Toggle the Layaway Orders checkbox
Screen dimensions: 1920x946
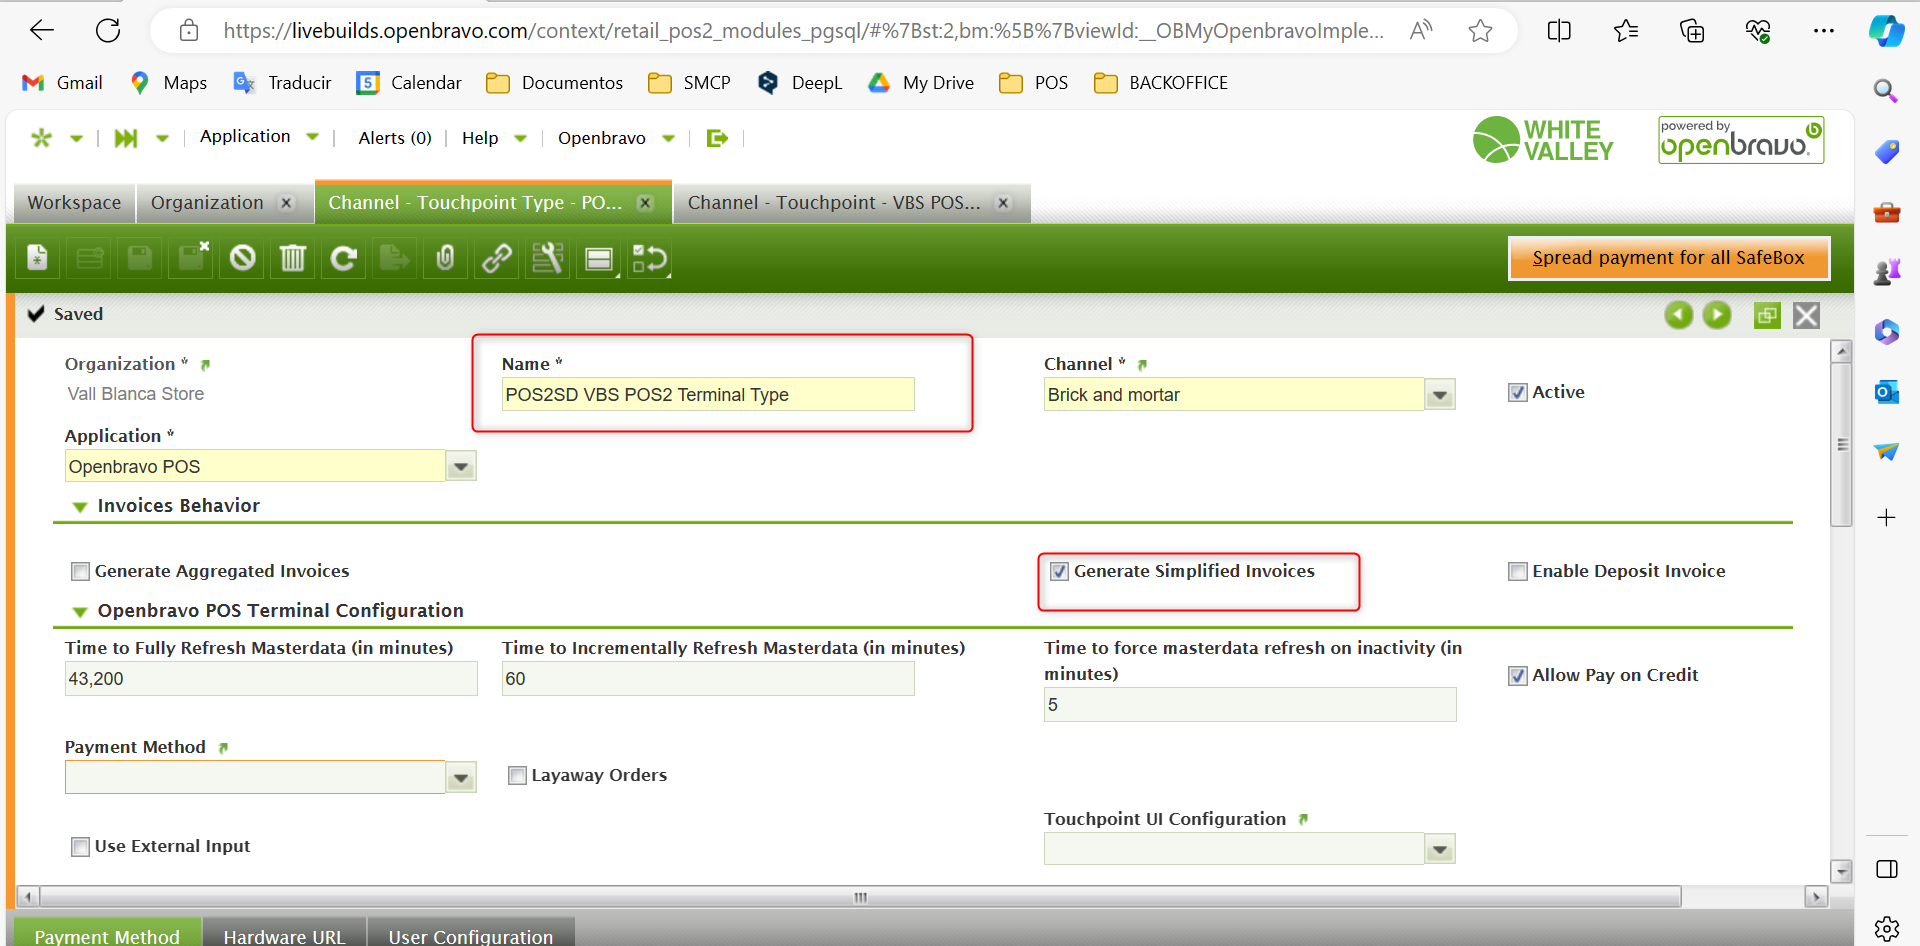(517, 776)
